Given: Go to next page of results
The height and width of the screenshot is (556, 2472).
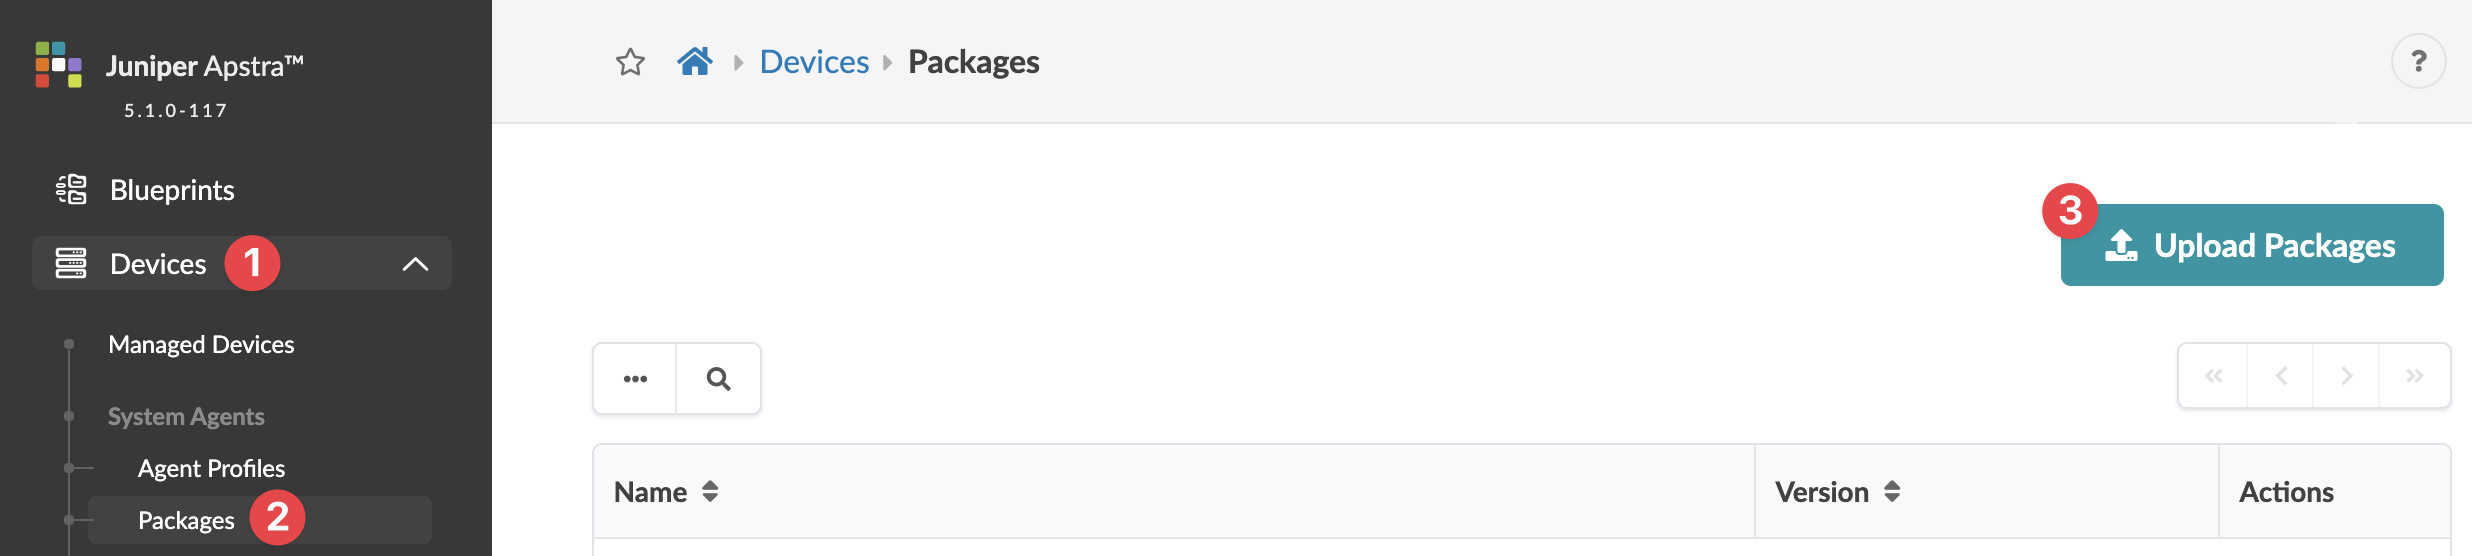Looking at the screenshot, I should click(2346, 376).
